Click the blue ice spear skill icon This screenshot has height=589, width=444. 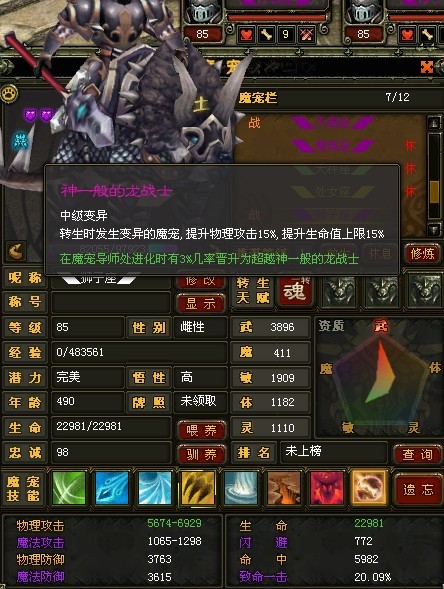coord(112,488)
